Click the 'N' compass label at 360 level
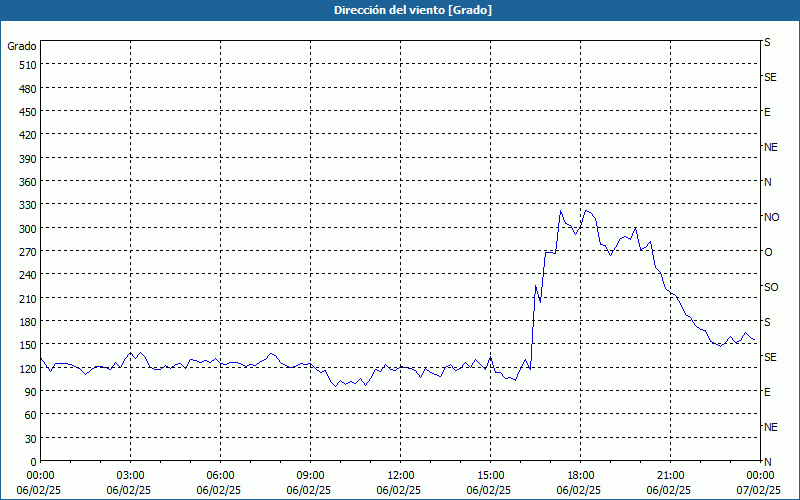Viewport: 800px width, 500px height. (767, 182)
